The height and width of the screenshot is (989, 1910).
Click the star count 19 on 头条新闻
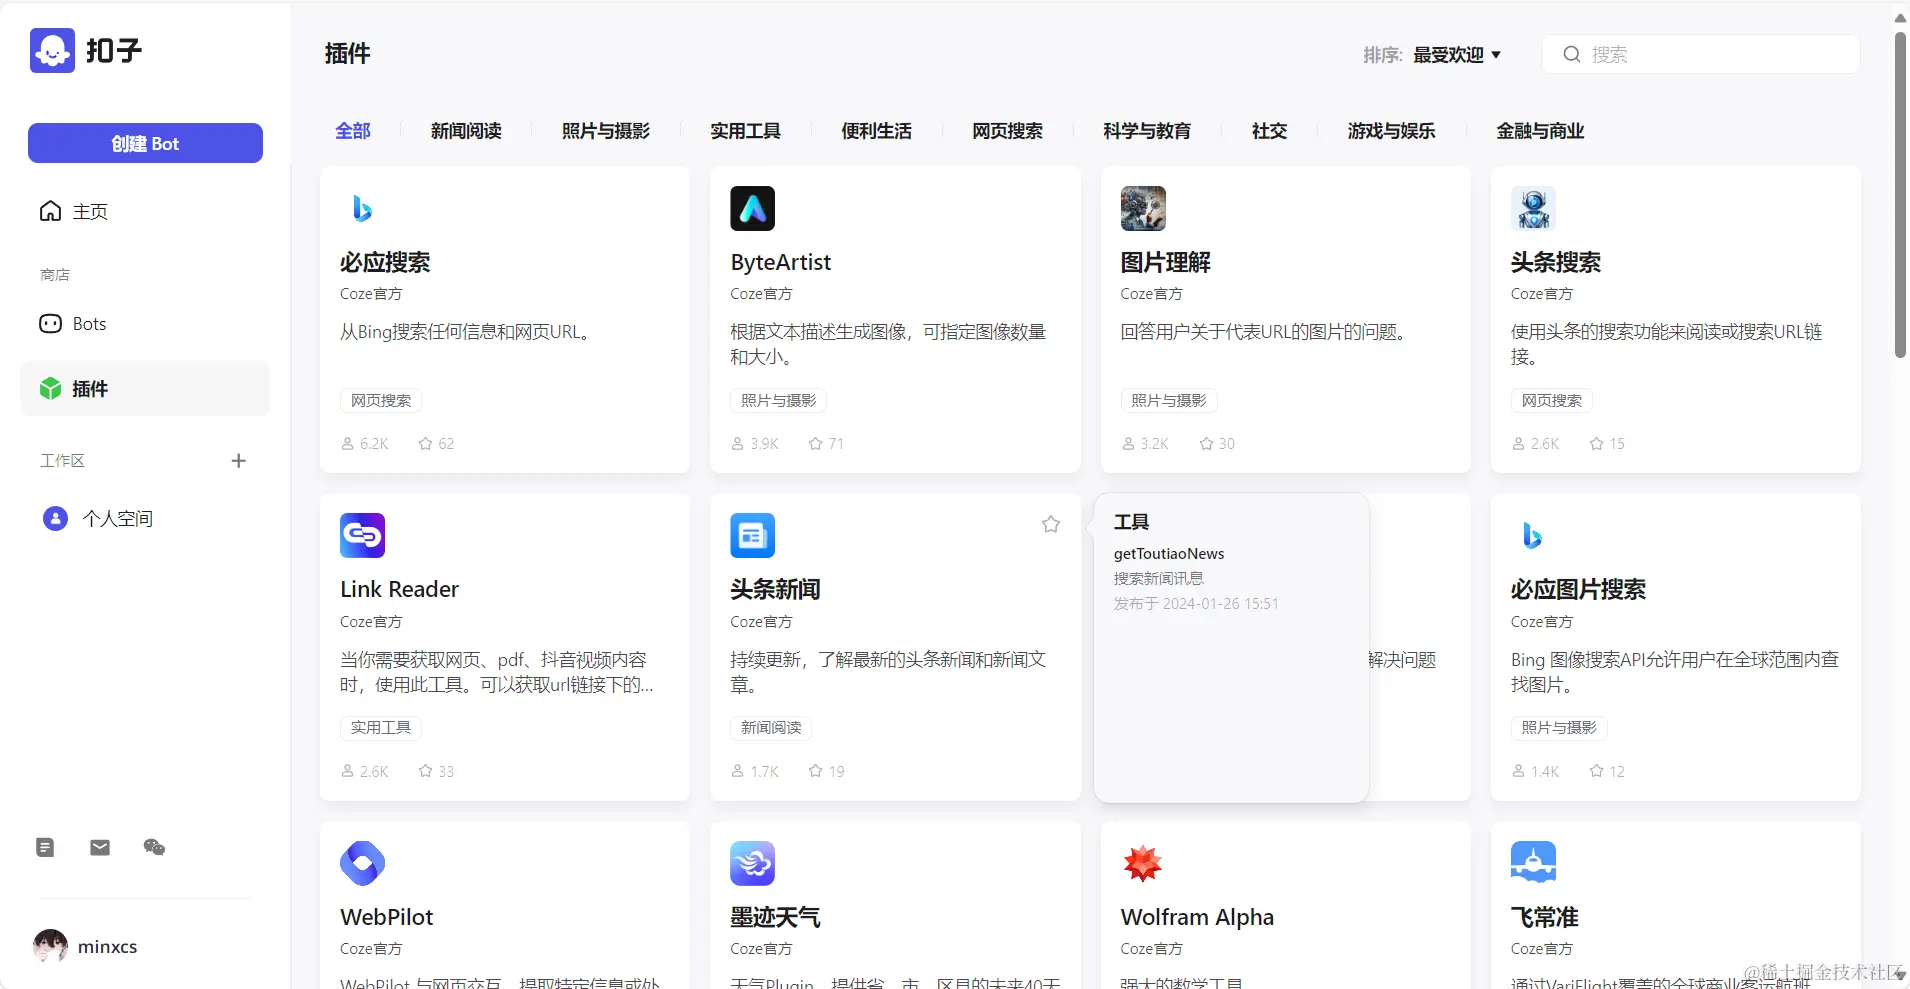tap(837, 771)
